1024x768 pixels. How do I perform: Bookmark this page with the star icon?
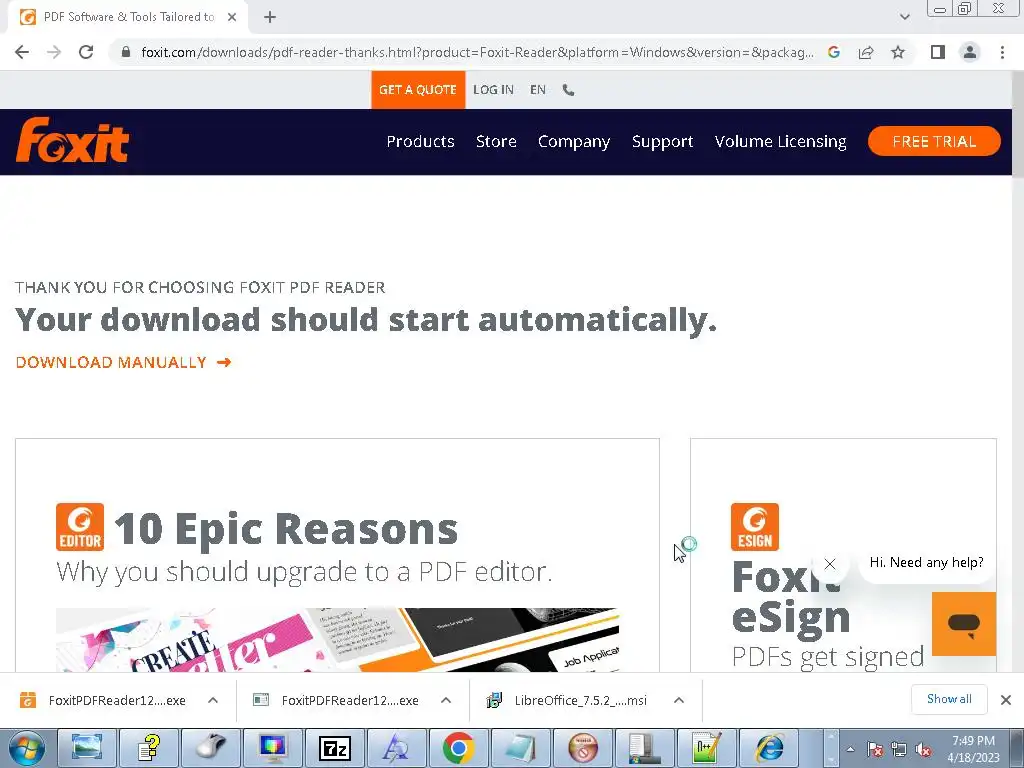pos(898,52)
